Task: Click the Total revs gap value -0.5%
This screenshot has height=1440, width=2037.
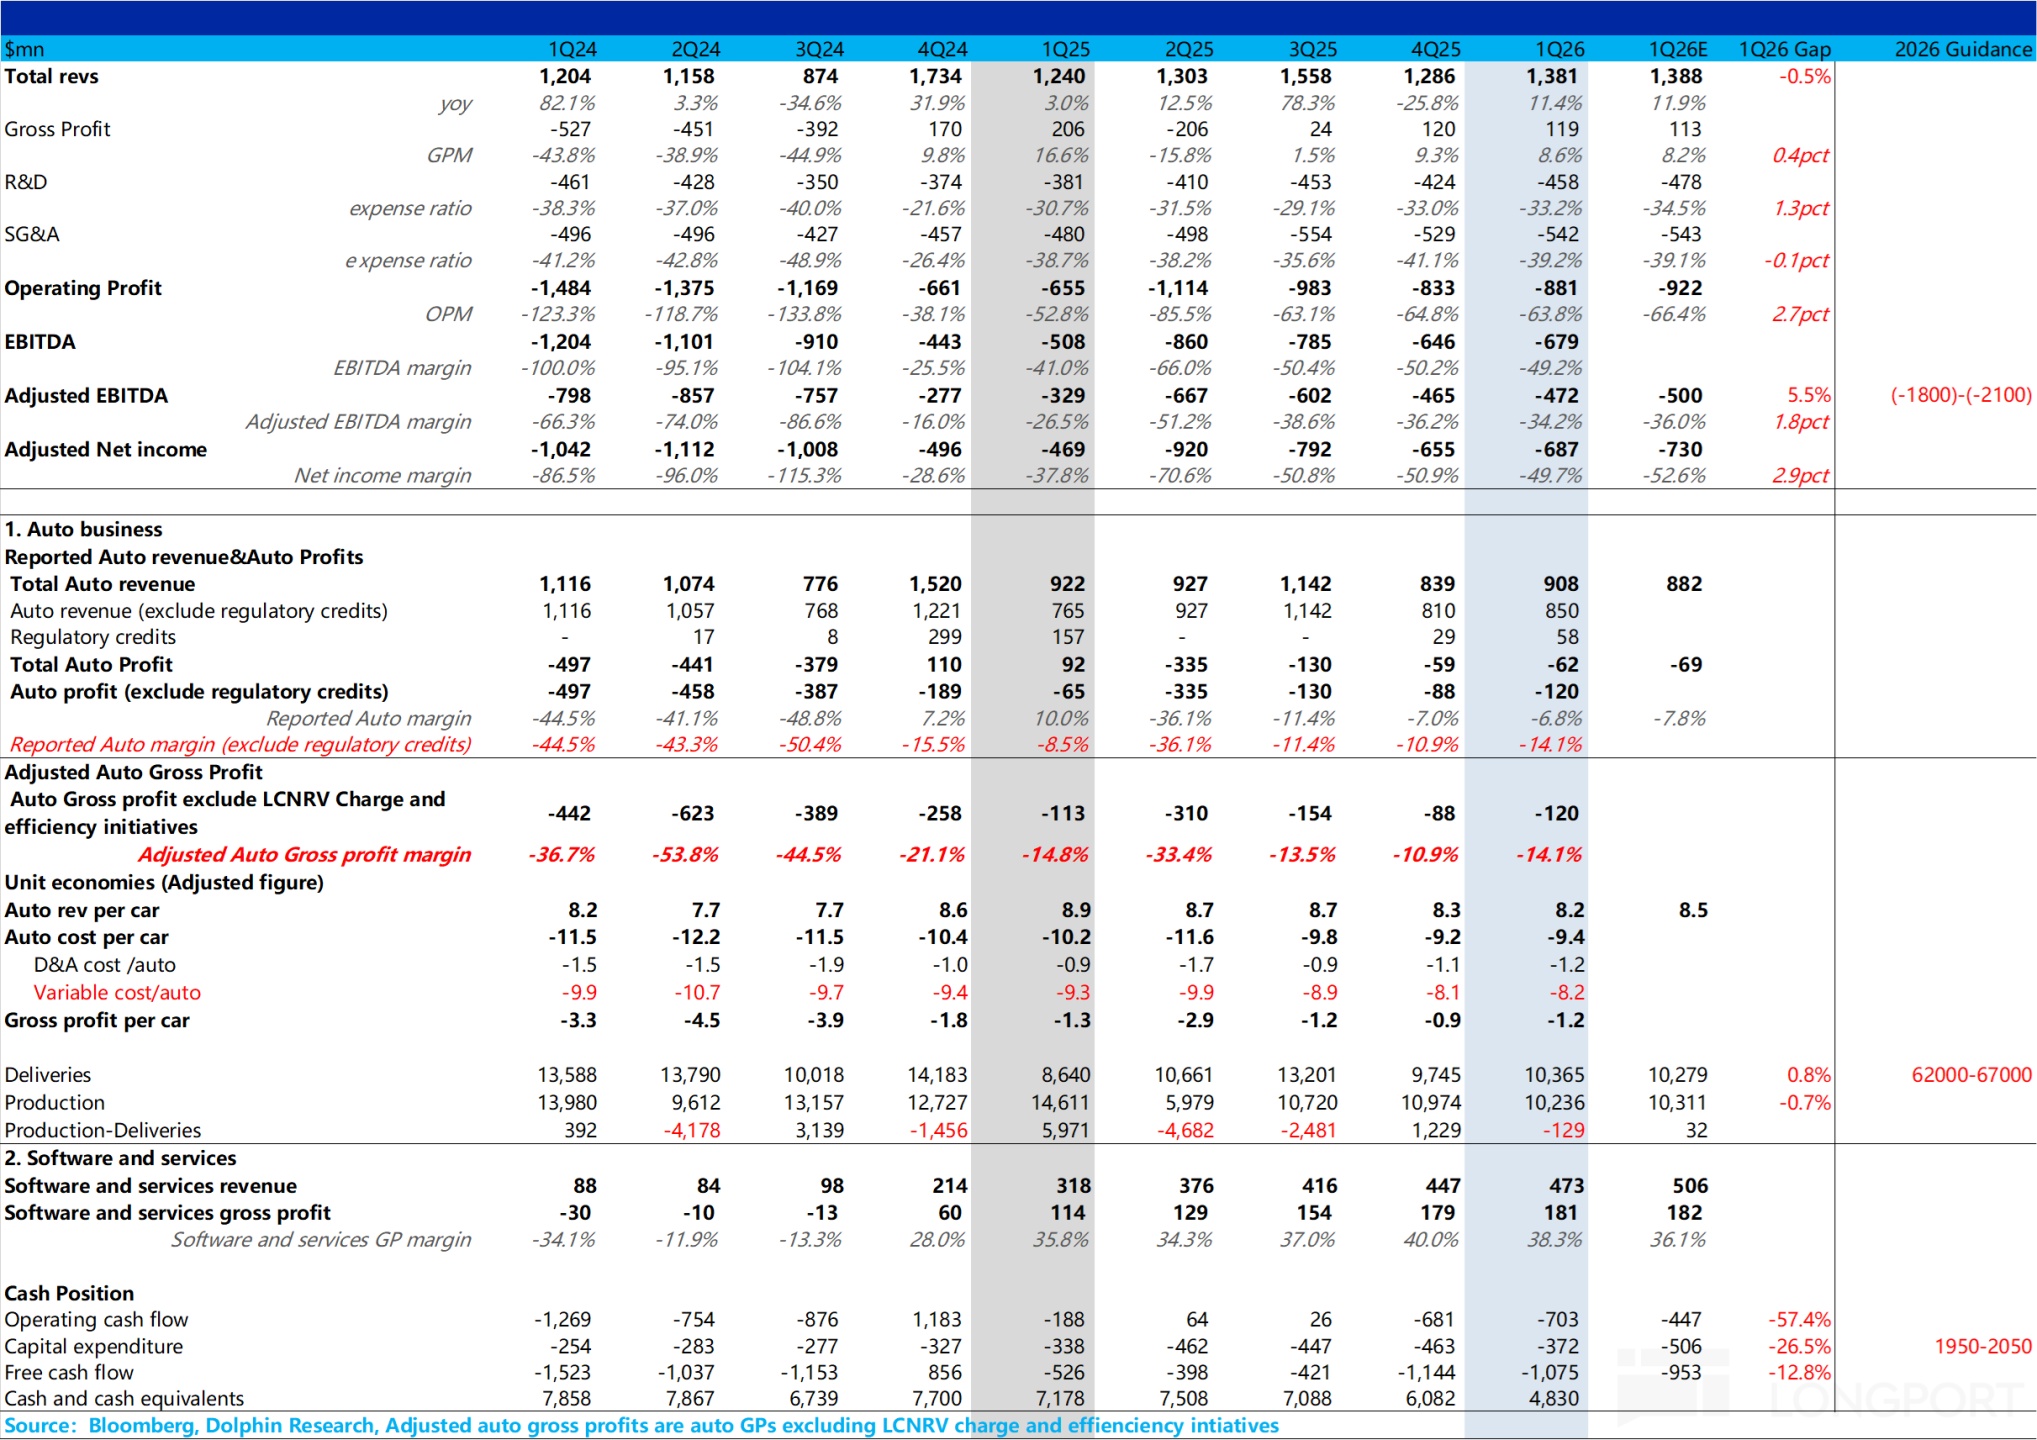Action: [1805, 76]
